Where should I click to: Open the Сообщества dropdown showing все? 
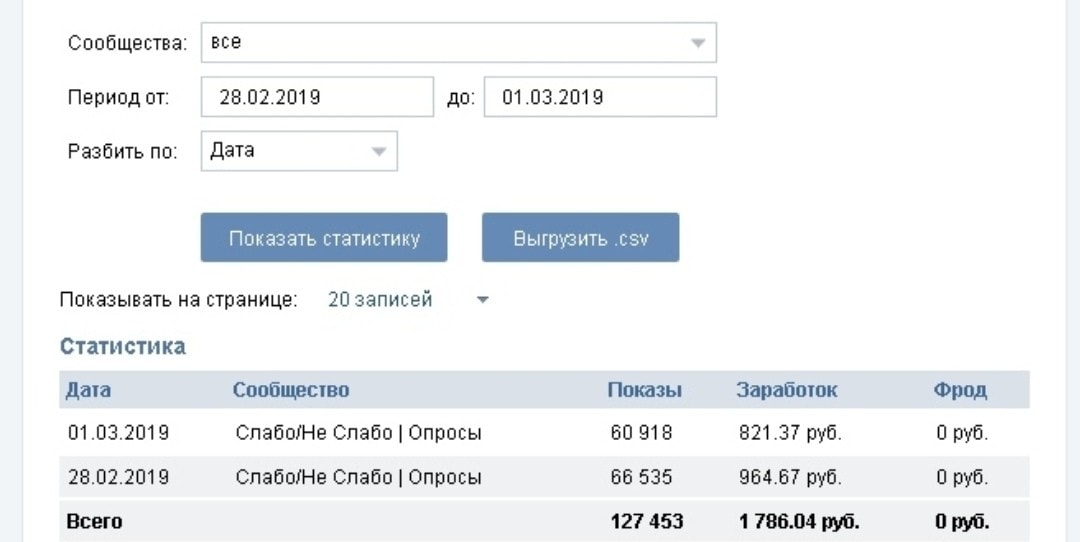click(x=457, y=43)
